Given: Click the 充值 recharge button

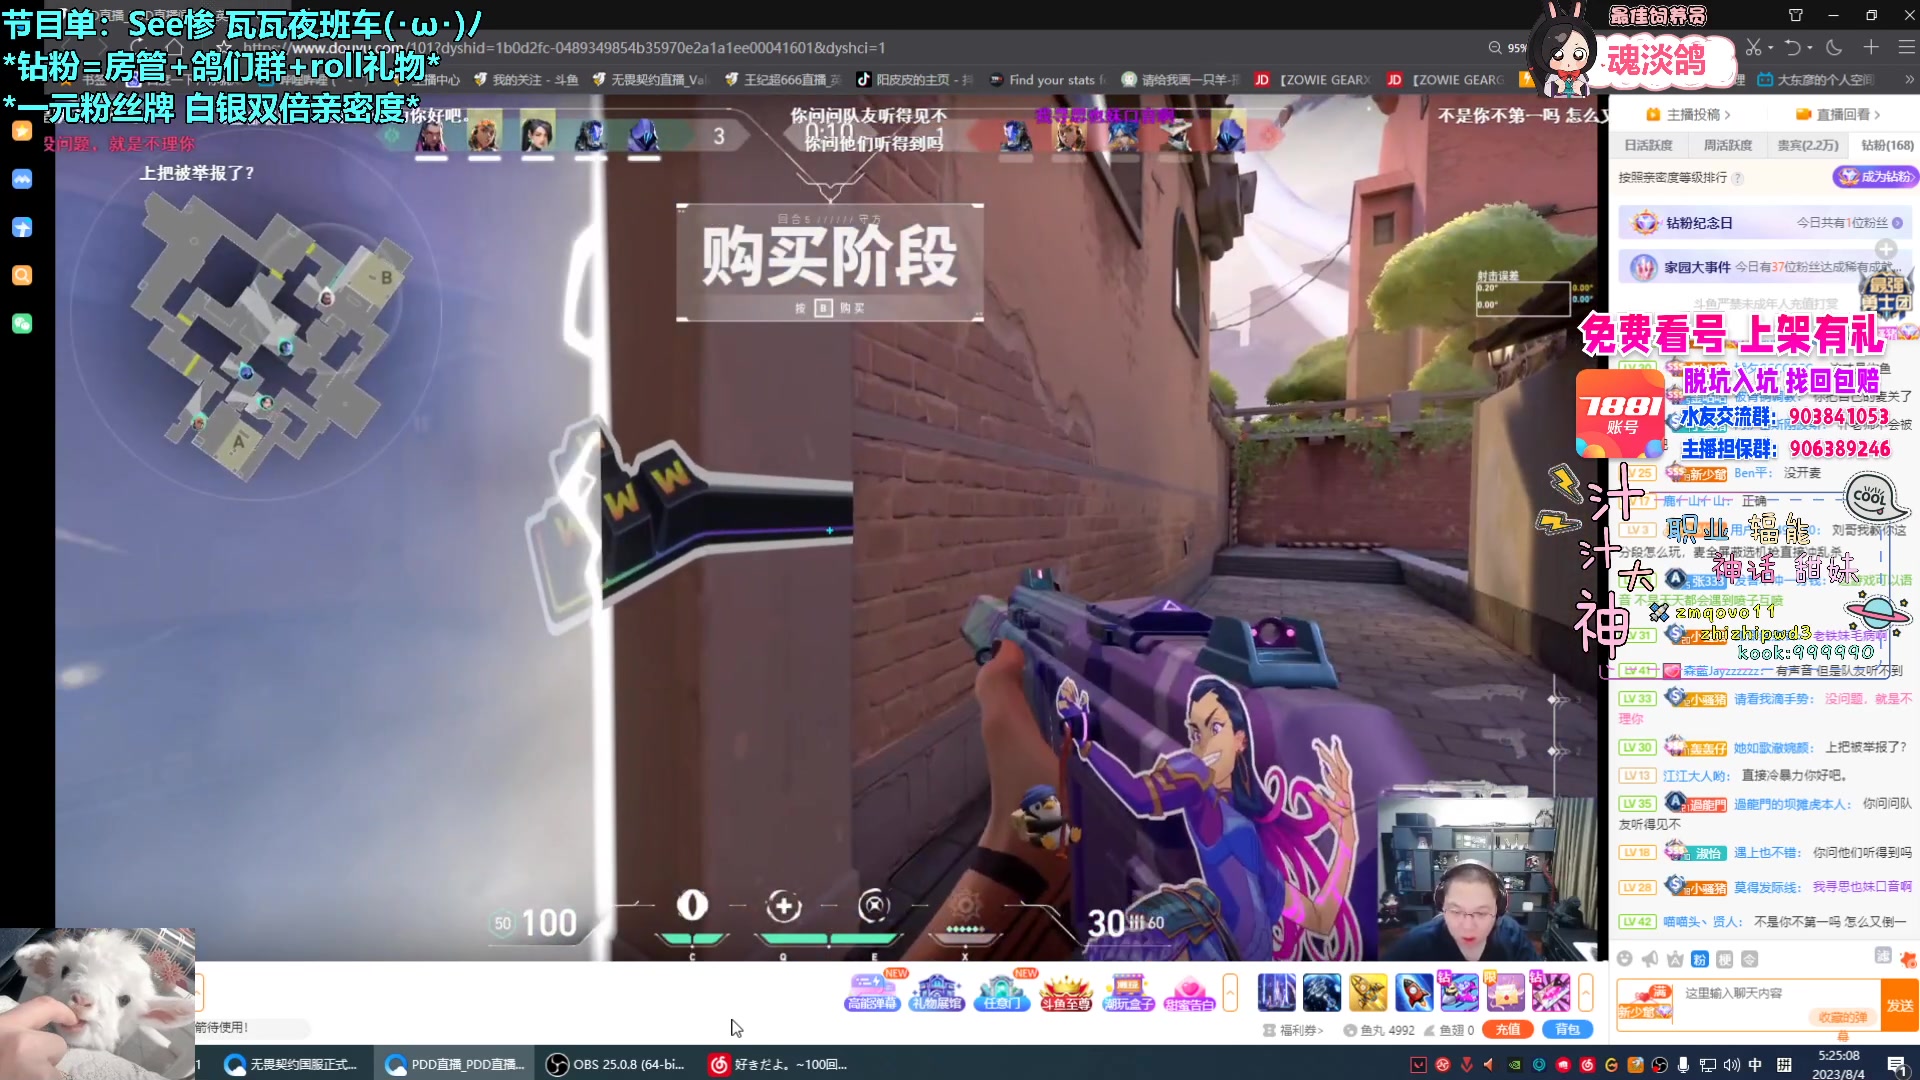Looking at the screenshot, I should [x=1508, y=1029].
